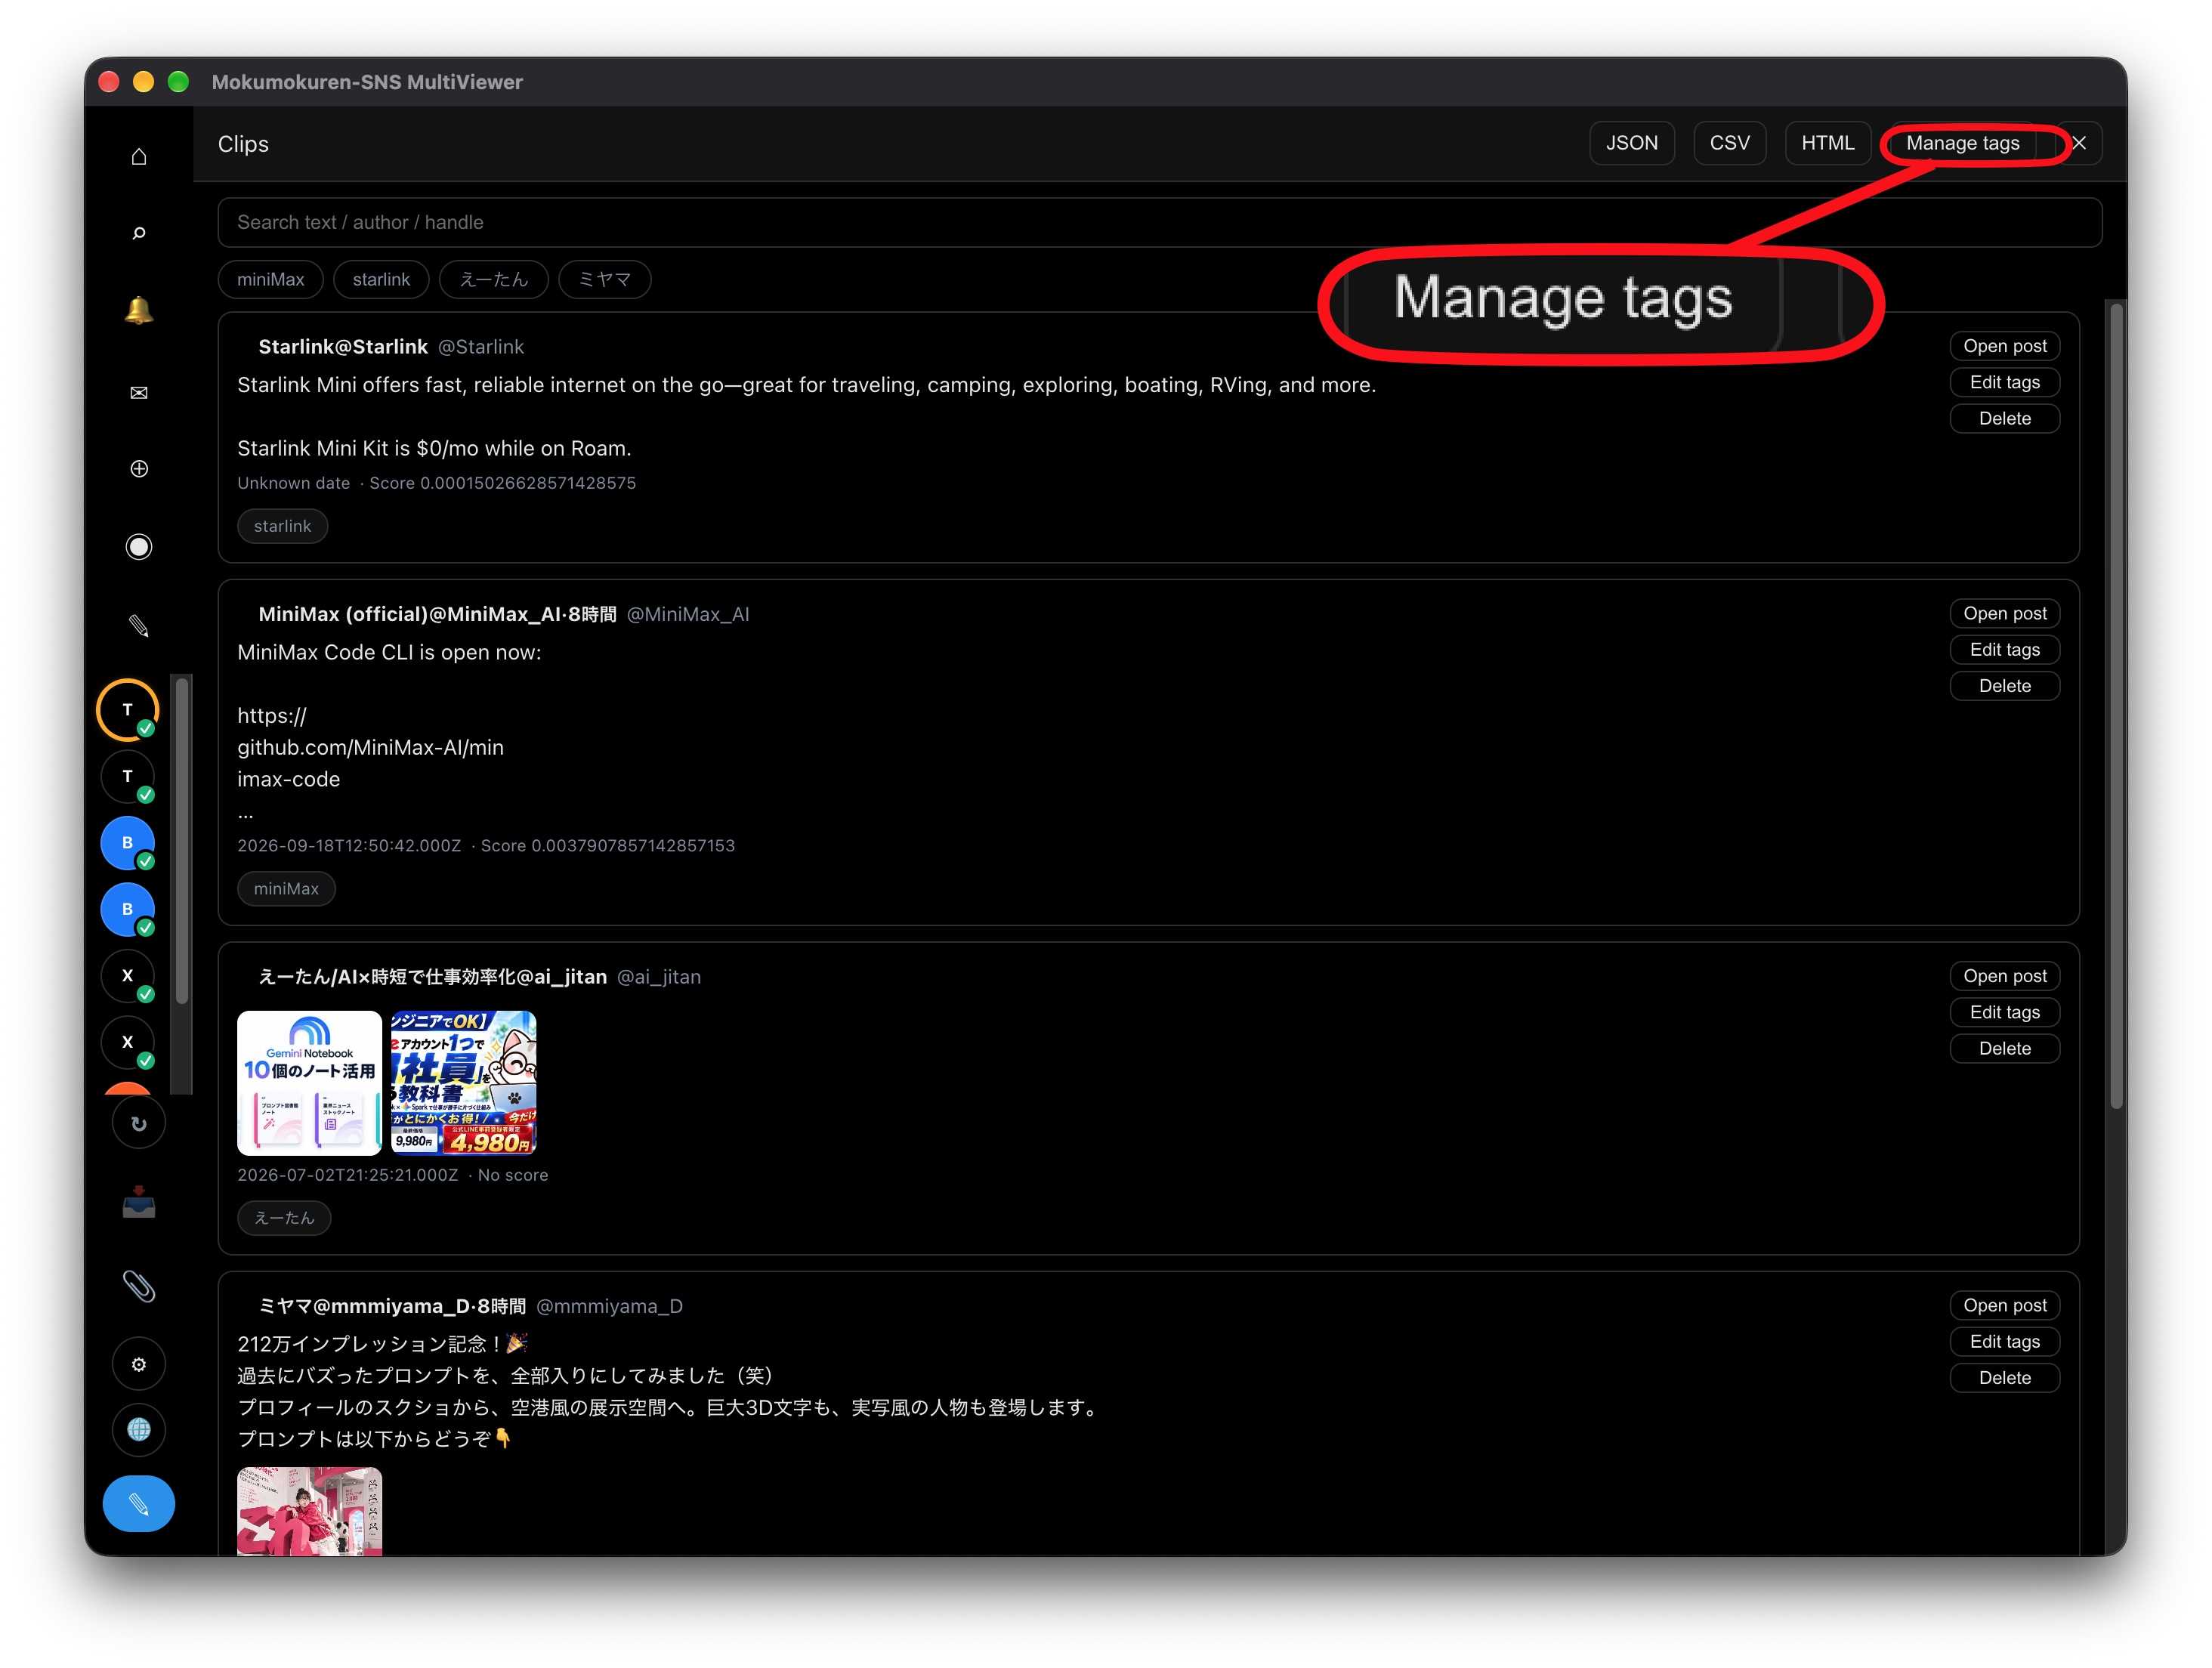Delete the MiniMax clip
Screen dimensions: 2212x1668
[2005, 686]
